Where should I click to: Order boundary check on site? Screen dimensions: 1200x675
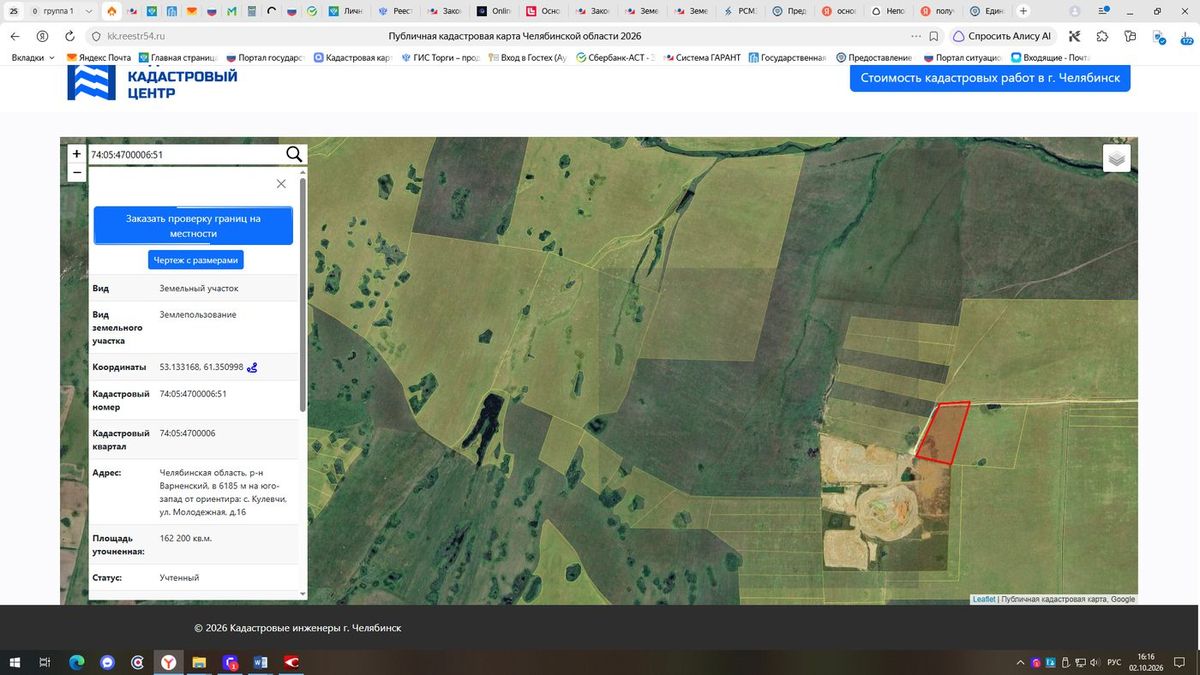(x=193, y=226)
